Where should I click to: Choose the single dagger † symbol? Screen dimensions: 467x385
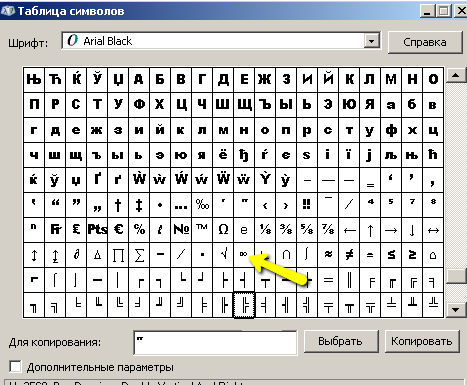118,205
